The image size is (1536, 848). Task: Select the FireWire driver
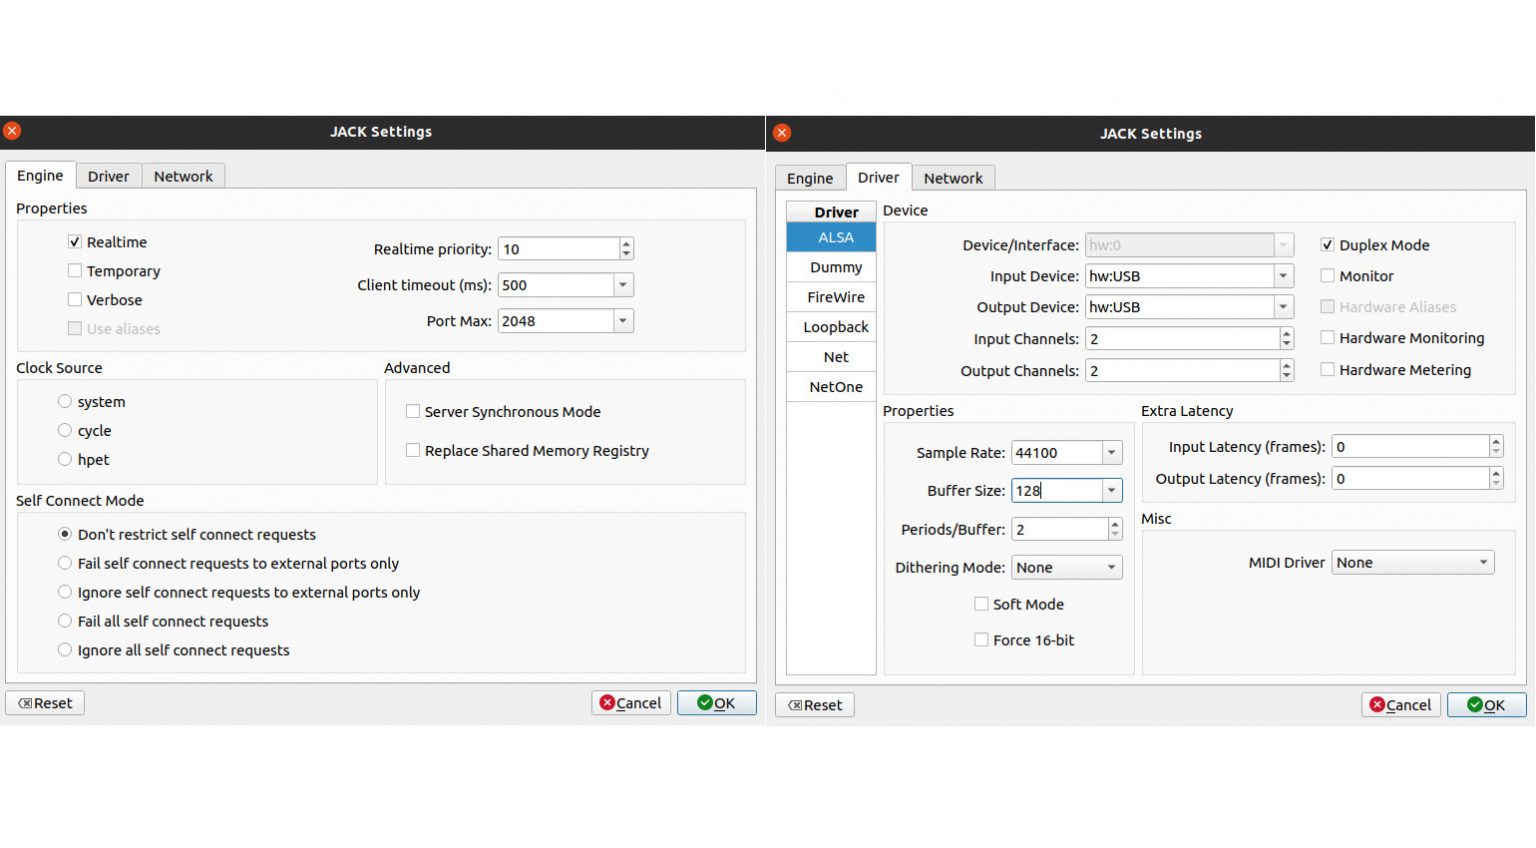tap(835, 297)
